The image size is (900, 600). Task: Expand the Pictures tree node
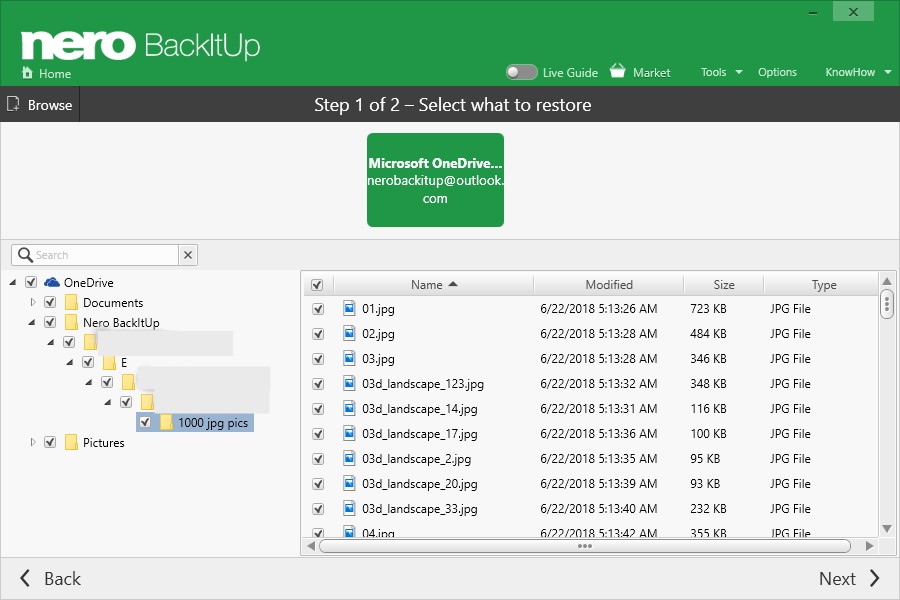33,442
